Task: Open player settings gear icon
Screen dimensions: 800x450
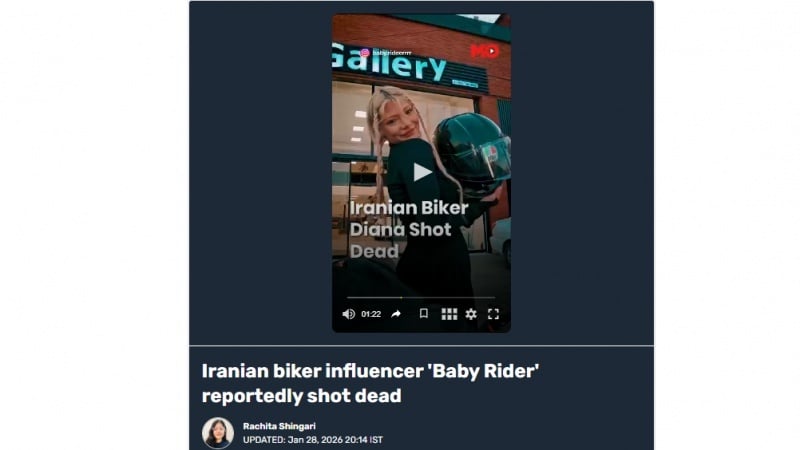Action: click(471, 314)
